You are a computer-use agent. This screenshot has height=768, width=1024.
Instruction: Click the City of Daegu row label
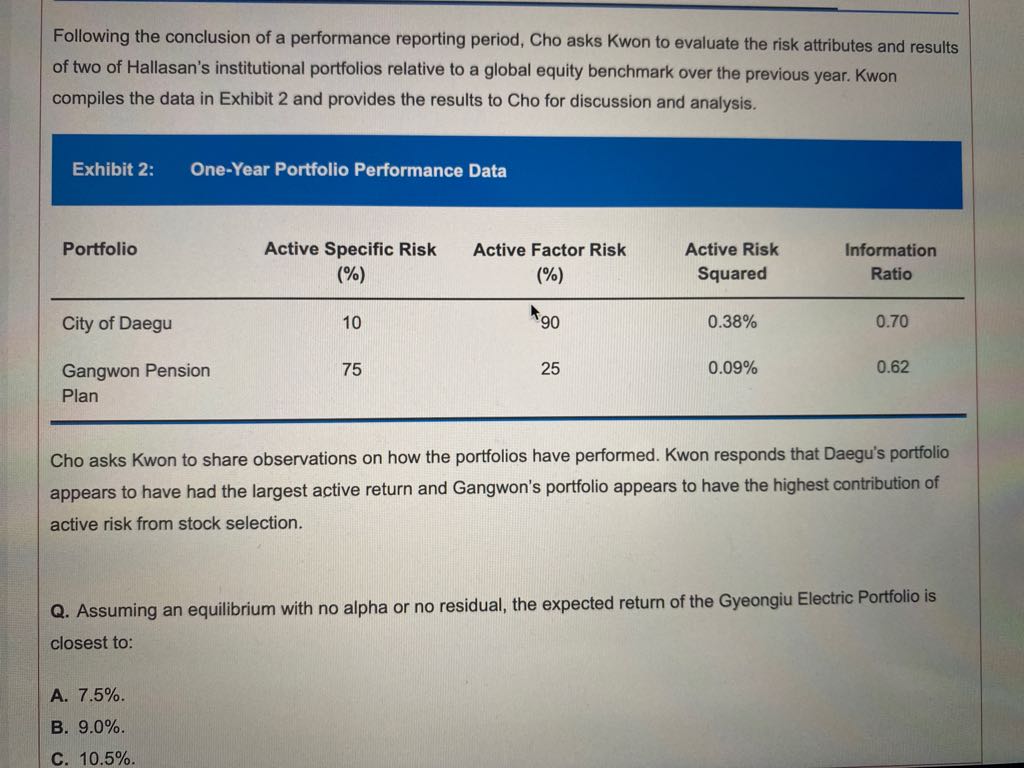click(x=117, y=323)
